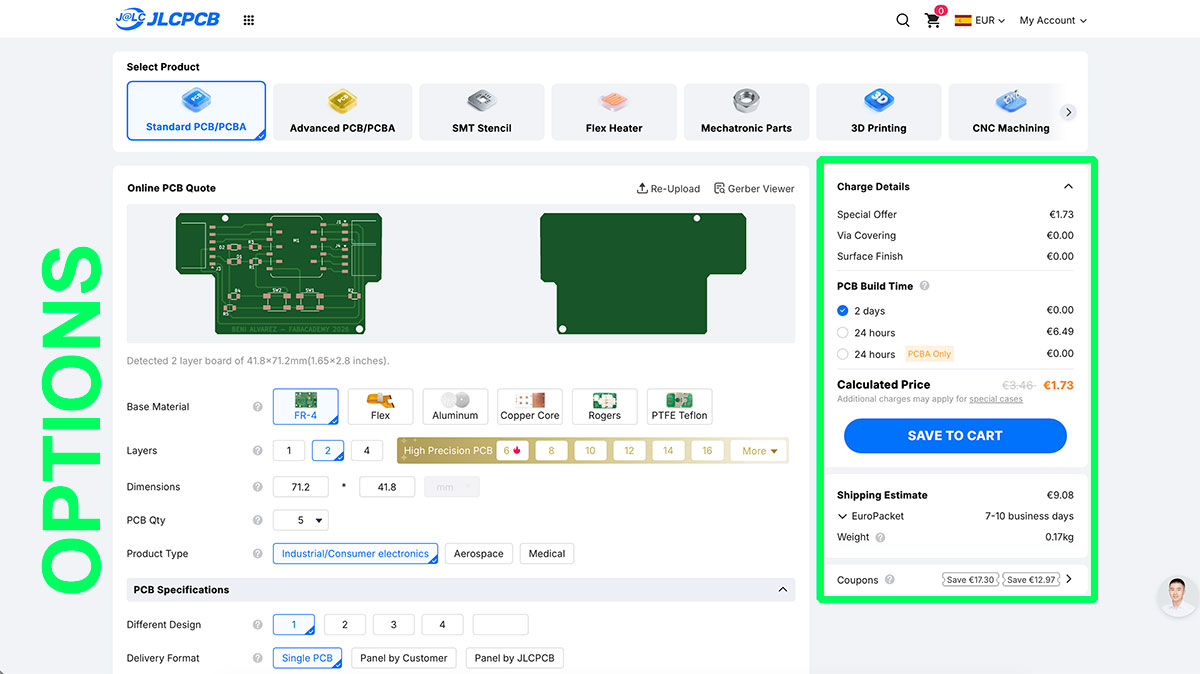The height and width of the screenshot is (674, 1200).
Task: Select Different Design 3
Action: pos(394,625)
